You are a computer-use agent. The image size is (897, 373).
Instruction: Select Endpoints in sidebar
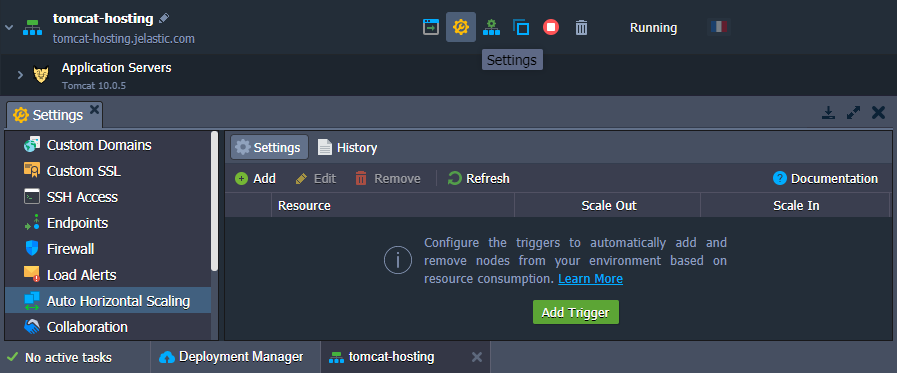(x=108, y=223)
